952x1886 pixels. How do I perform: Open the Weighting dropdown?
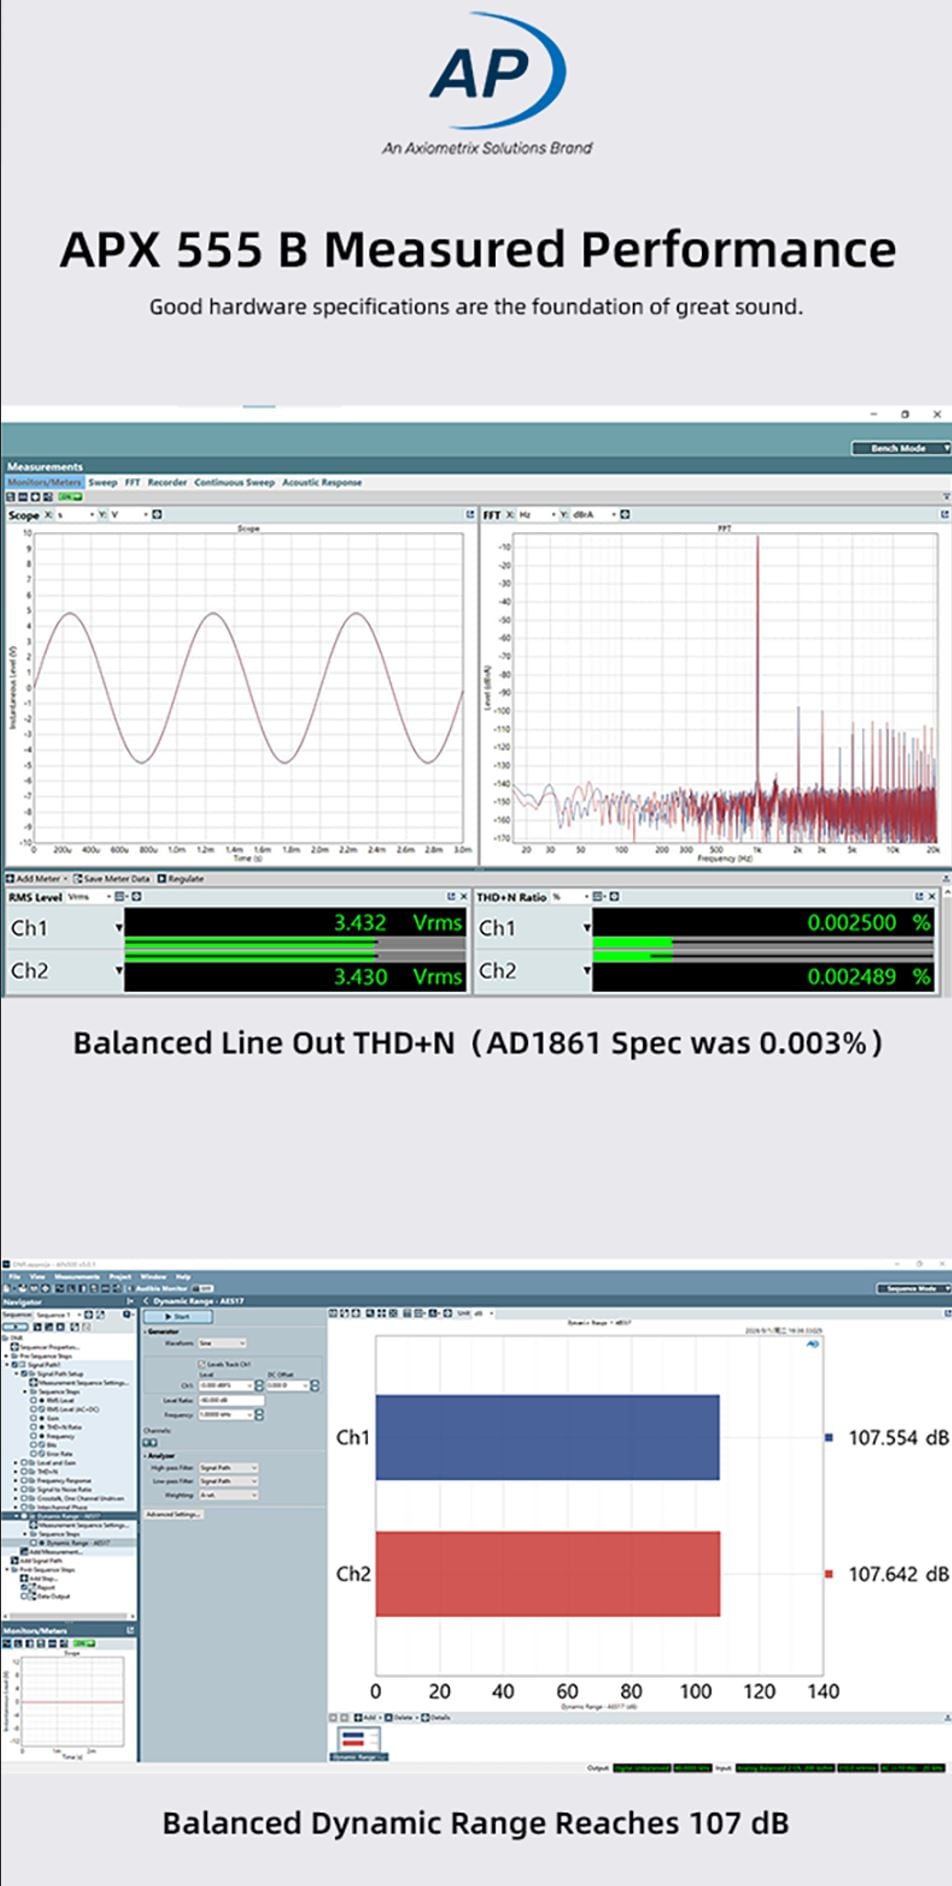[229, 1495]
